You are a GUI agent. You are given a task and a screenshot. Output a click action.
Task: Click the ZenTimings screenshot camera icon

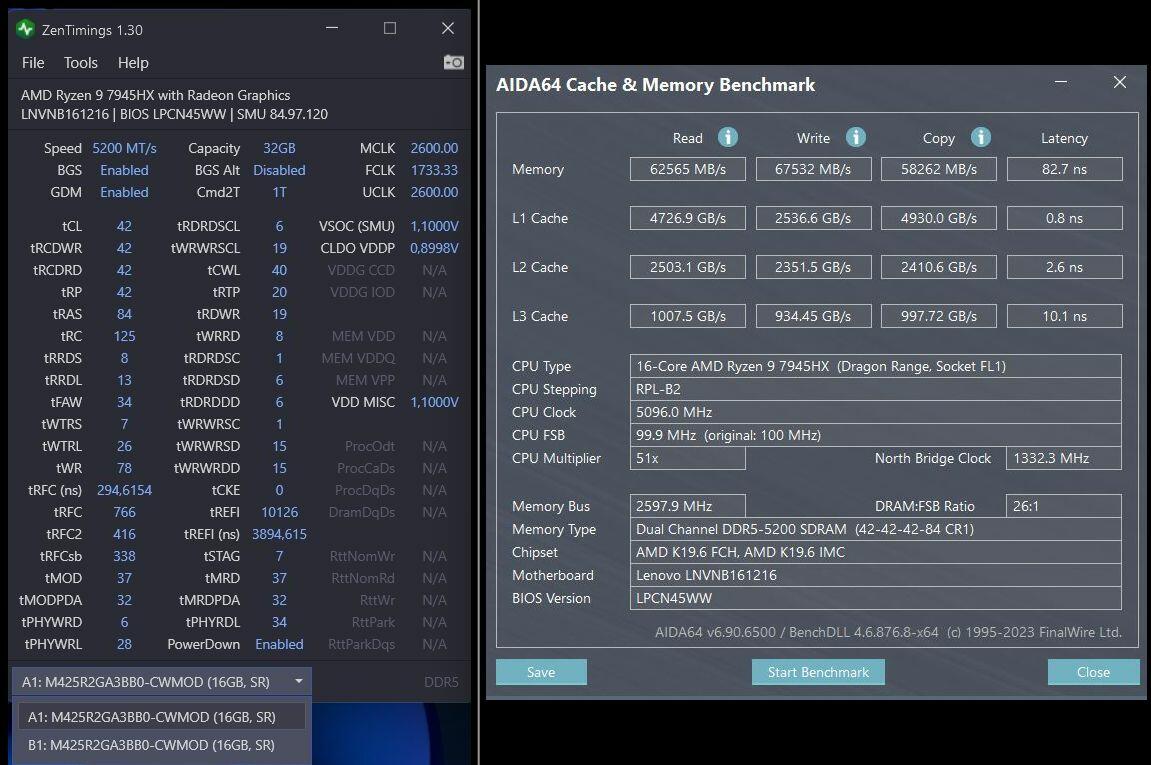453,62
